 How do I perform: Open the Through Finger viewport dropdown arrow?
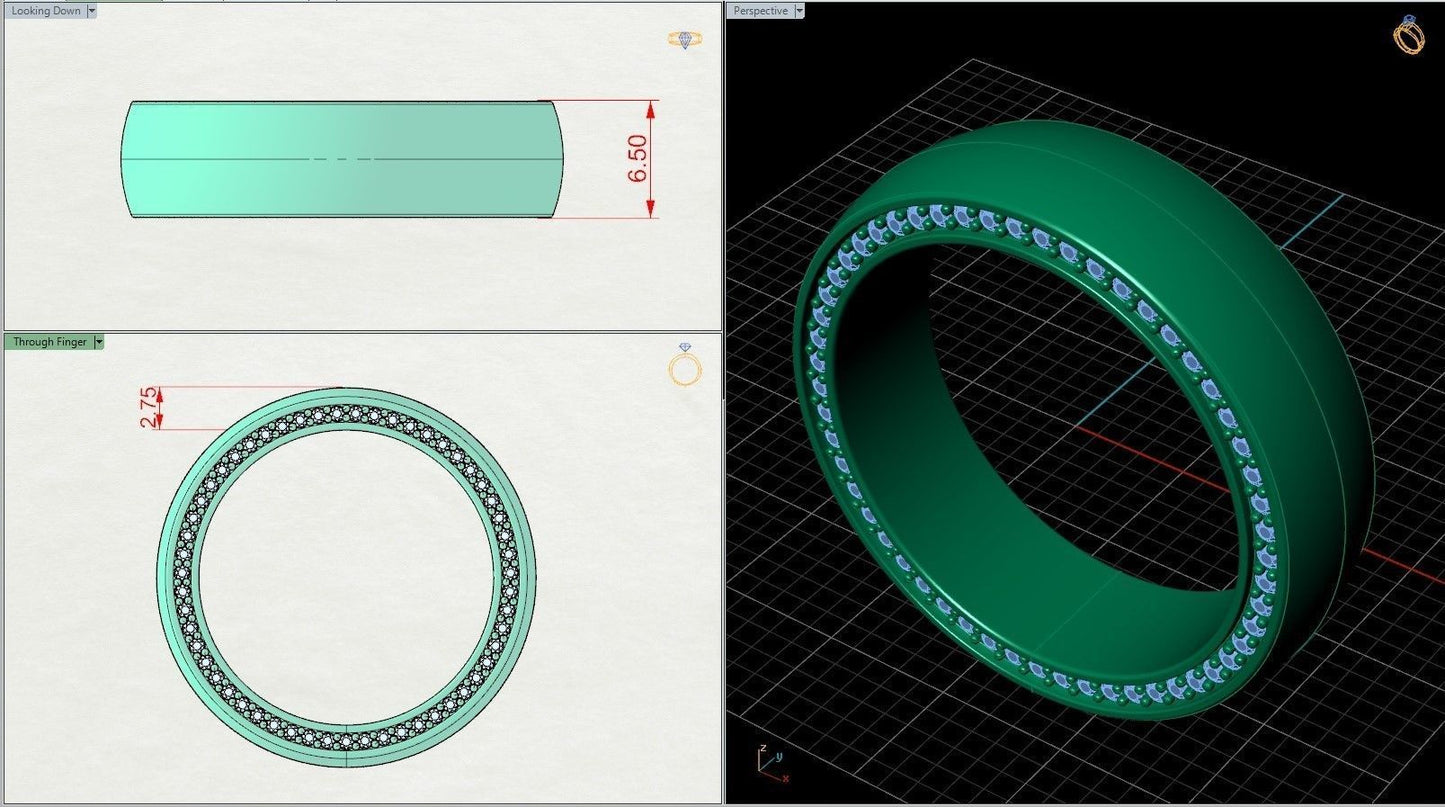point(99,342)
